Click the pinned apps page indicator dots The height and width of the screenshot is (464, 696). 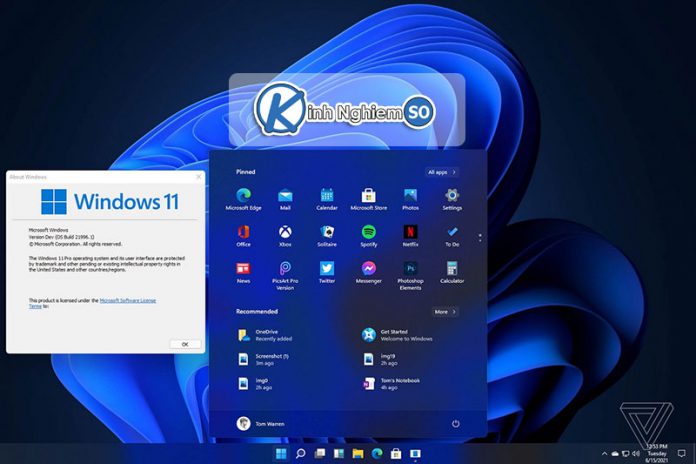480,238
